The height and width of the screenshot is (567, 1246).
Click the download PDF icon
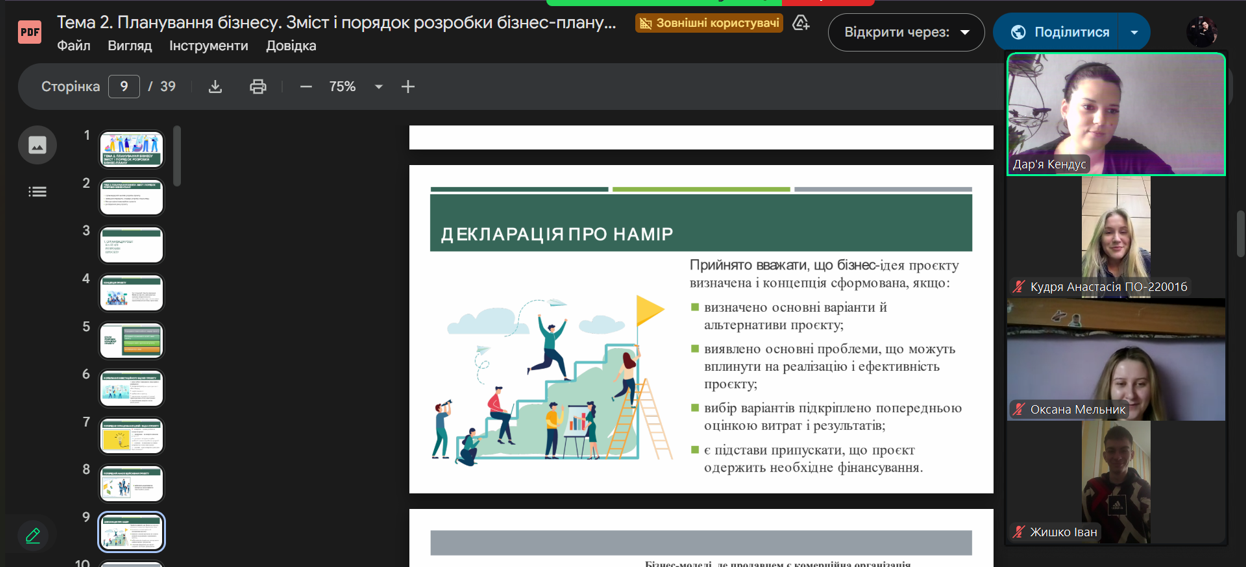pos(215,87)
